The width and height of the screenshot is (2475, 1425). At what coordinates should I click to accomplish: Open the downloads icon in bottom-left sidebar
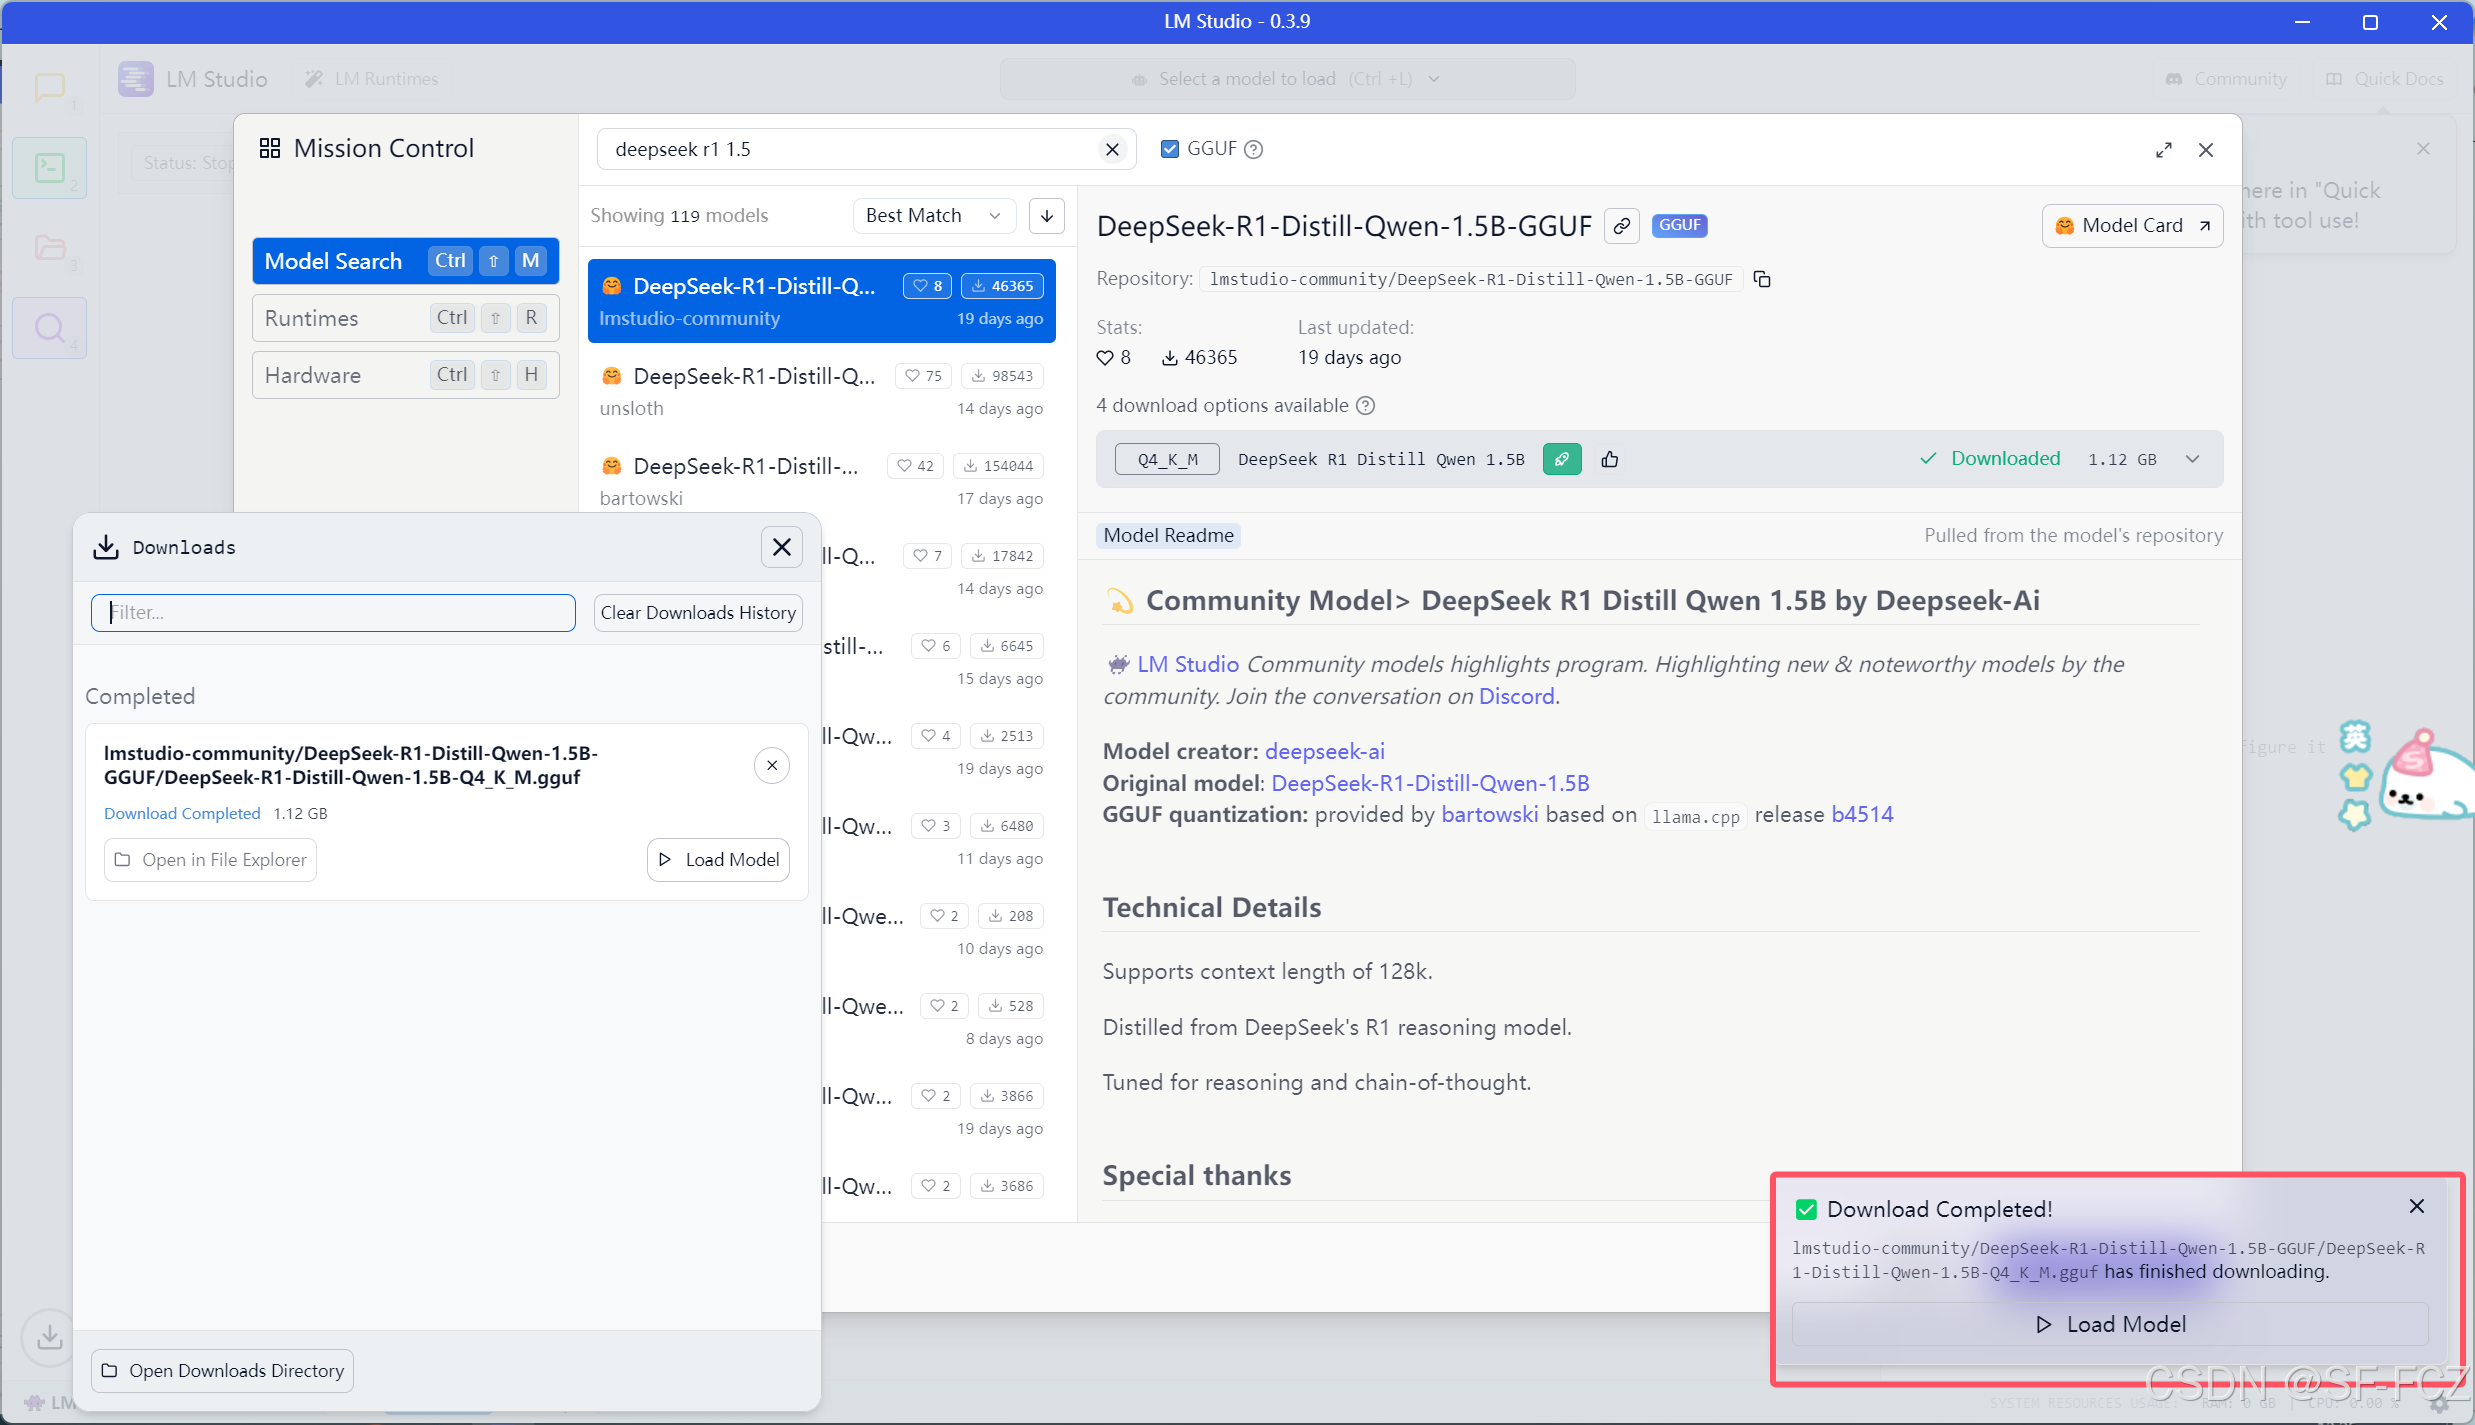(49, 1336)
